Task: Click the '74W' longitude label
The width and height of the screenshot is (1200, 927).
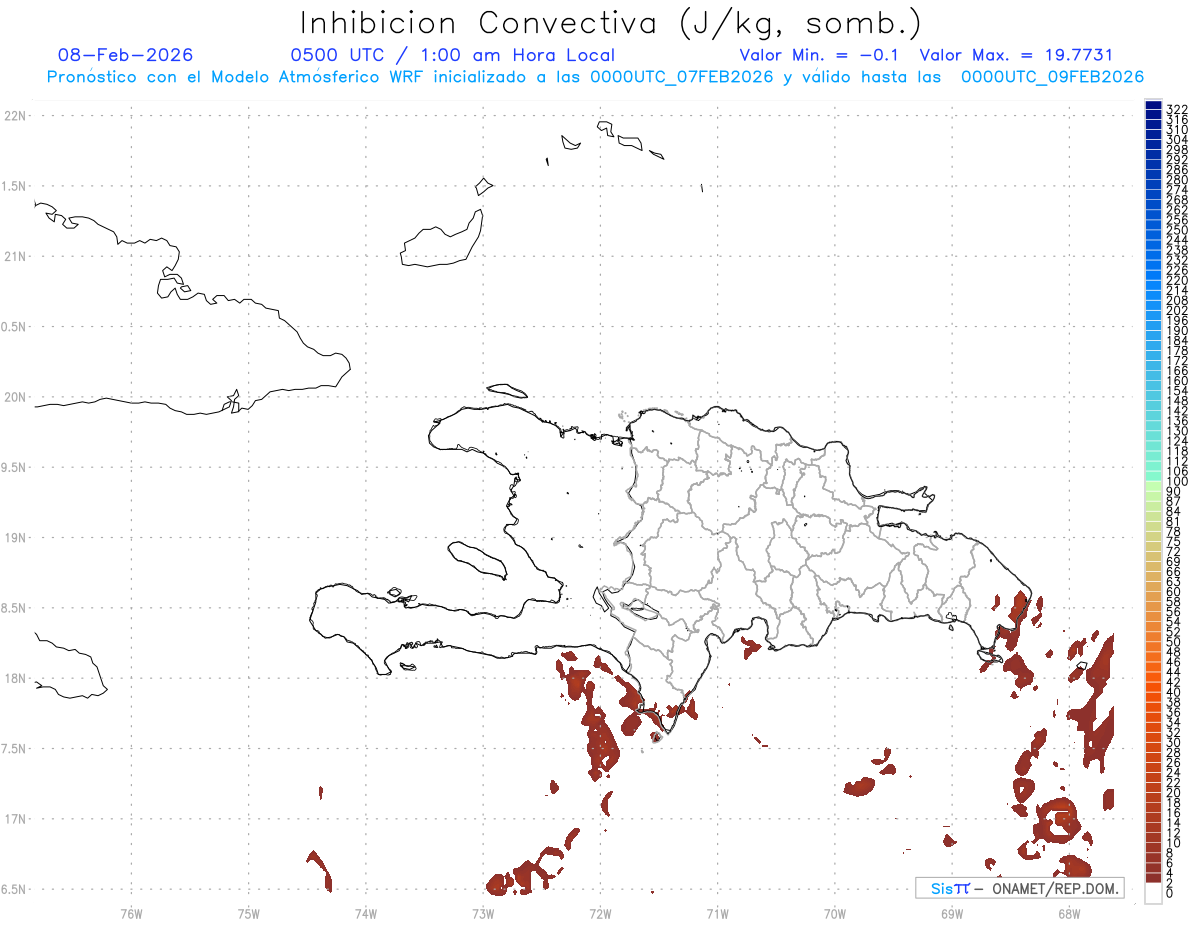Action: pyautogui.click(x=366, y=913)
